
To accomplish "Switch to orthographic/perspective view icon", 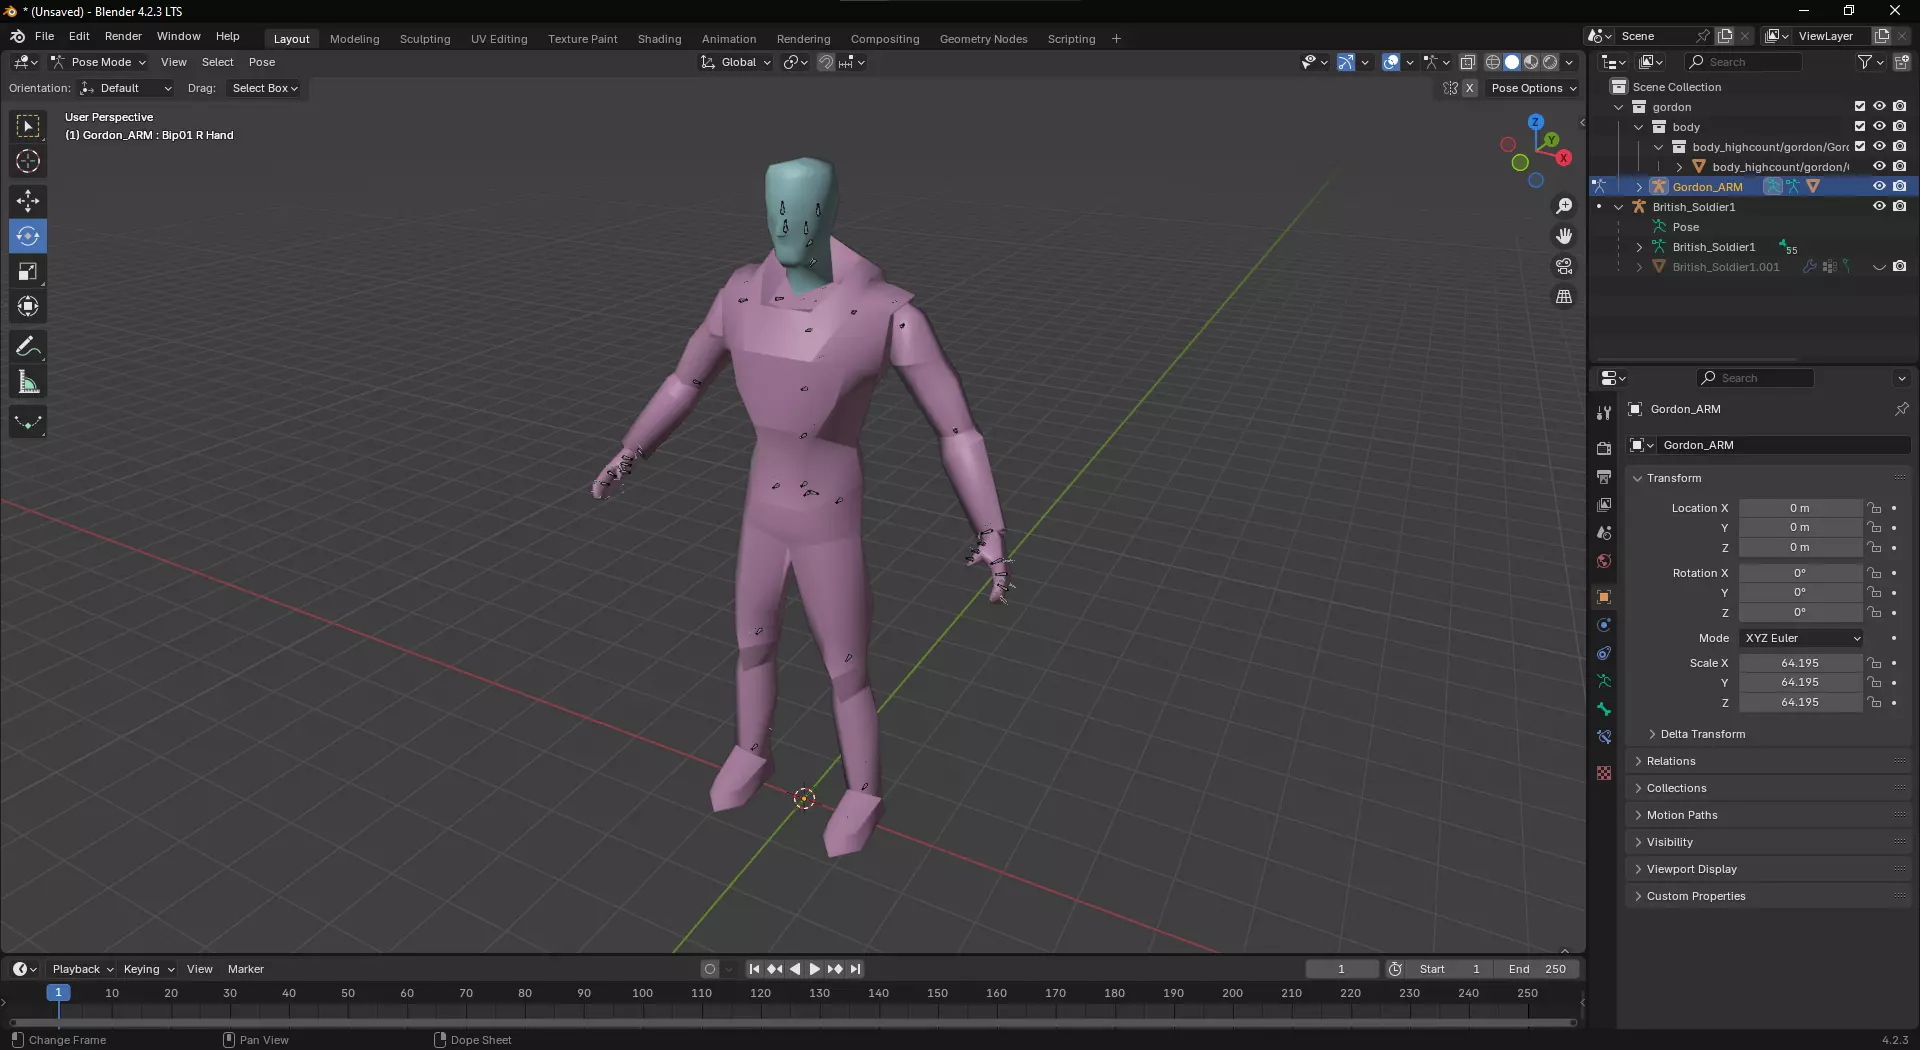I will (1564, 297).
